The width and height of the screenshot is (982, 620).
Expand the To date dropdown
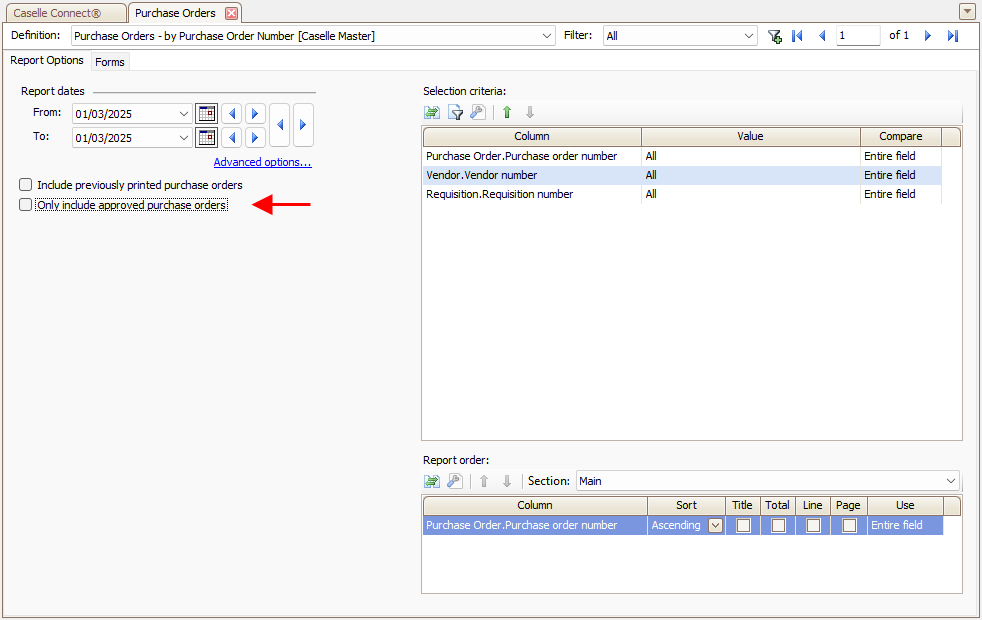pos(183,138)
